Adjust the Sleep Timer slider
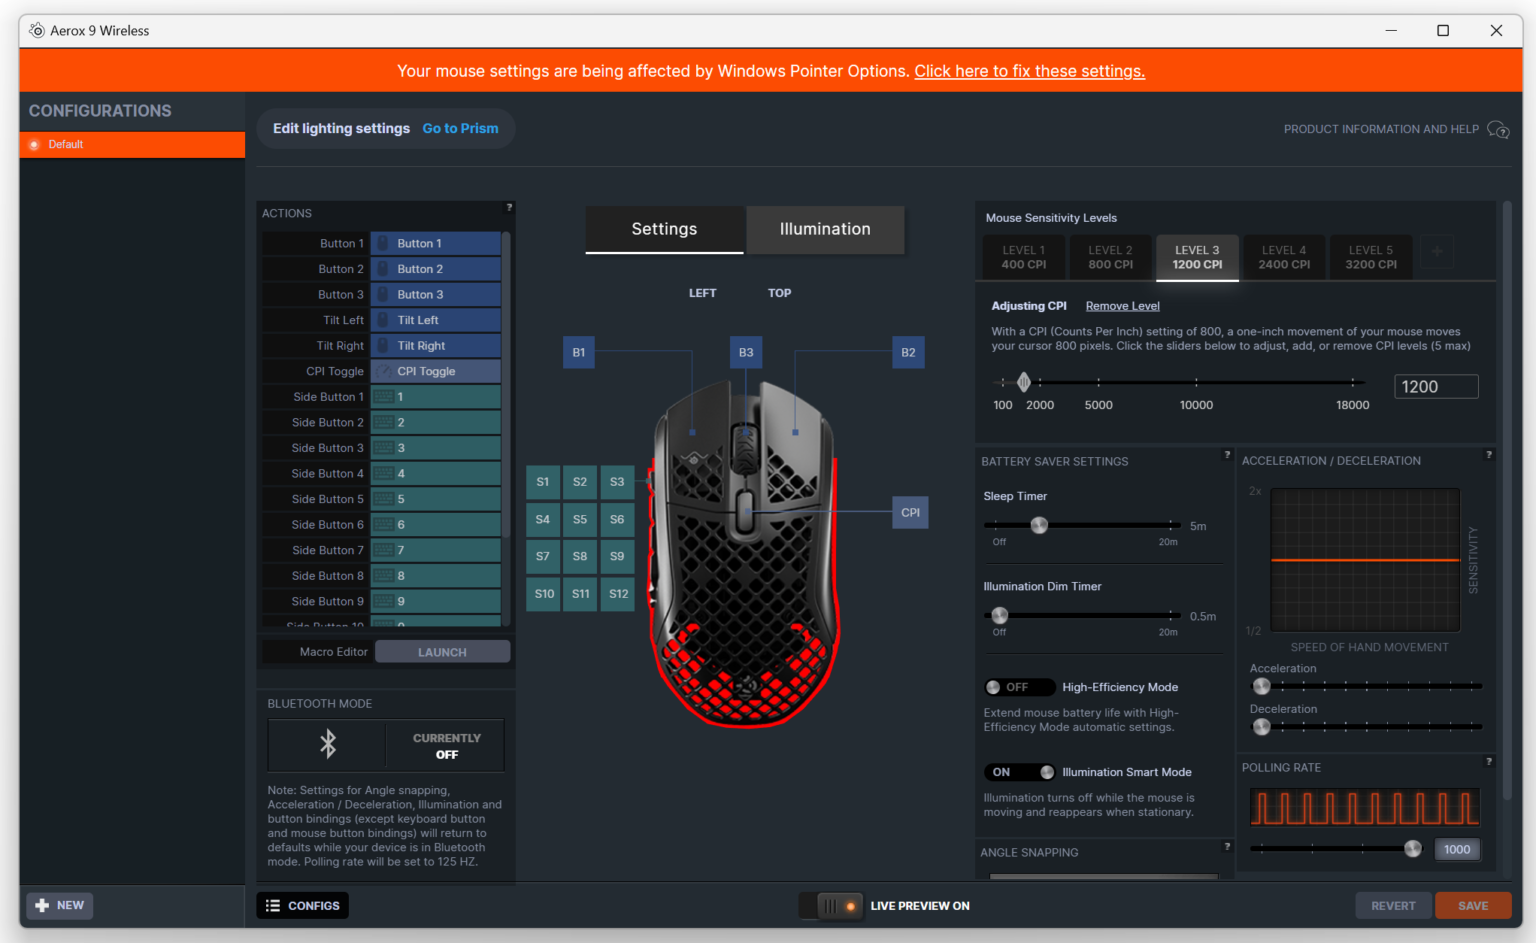Image resolution: width=1536 pixels, height=943 pixels. point(1039,524)
